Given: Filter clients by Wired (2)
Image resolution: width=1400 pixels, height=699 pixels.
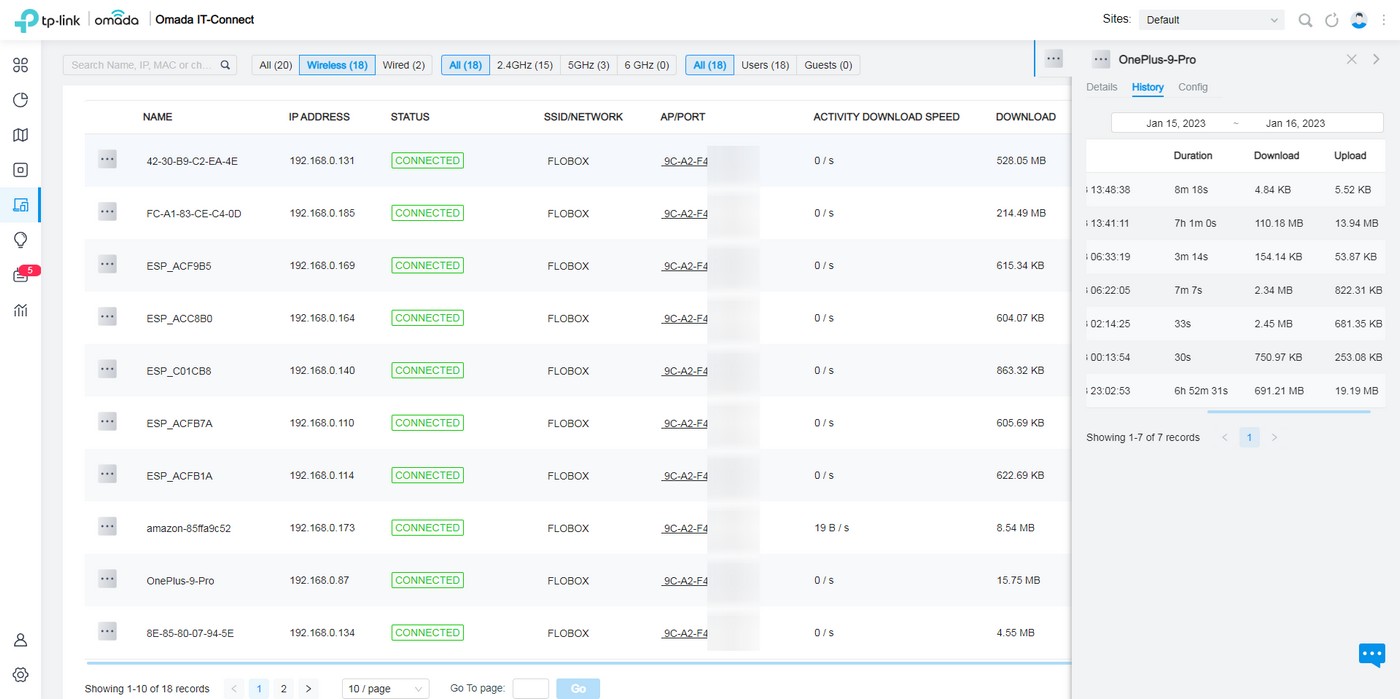Looking at the screenshot, I should tap(404, 65).
